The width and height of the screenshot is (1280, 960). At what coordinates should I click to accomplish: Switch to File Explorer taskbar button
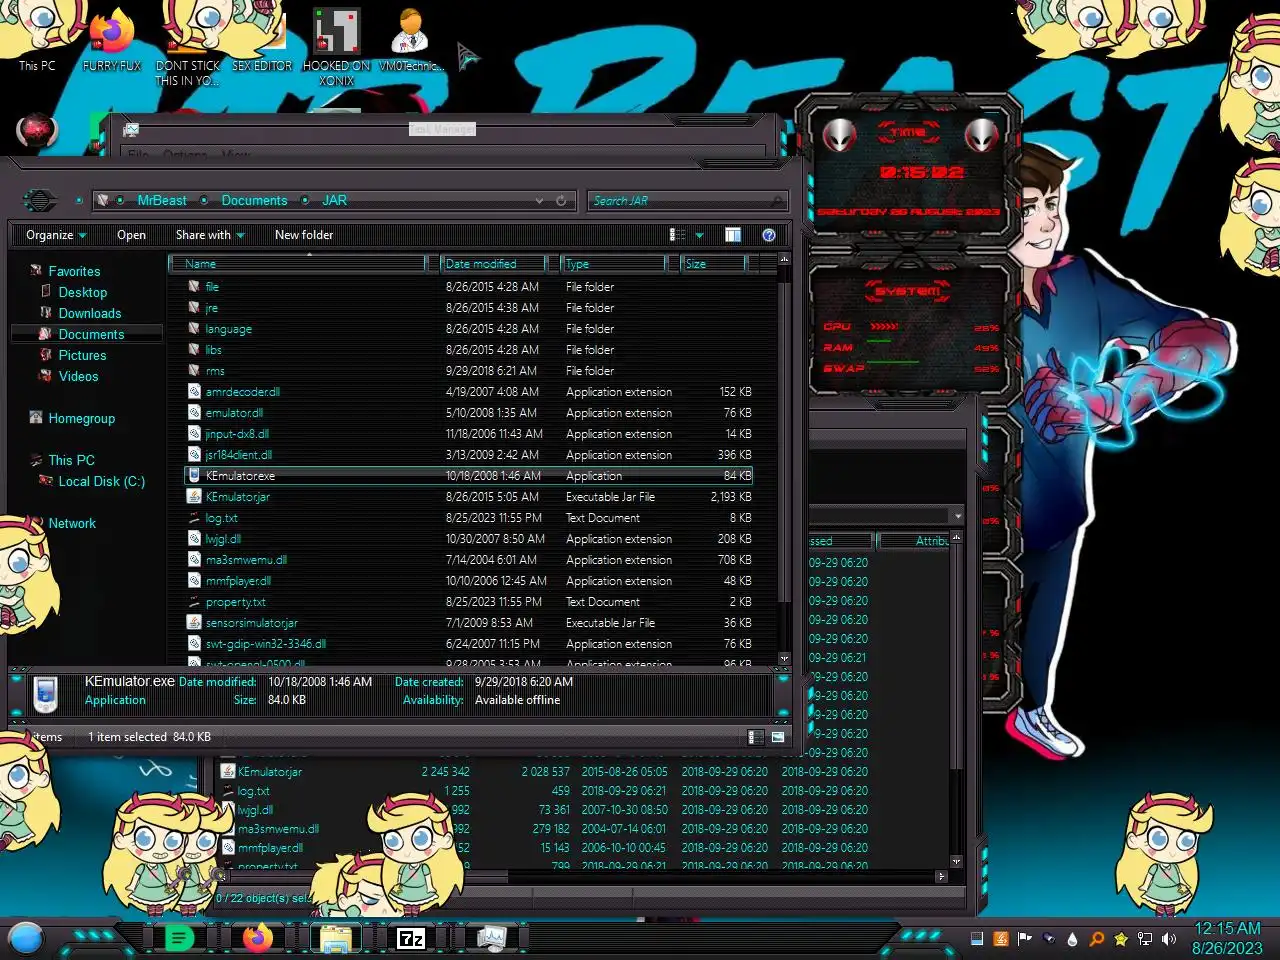click(335, 938)
